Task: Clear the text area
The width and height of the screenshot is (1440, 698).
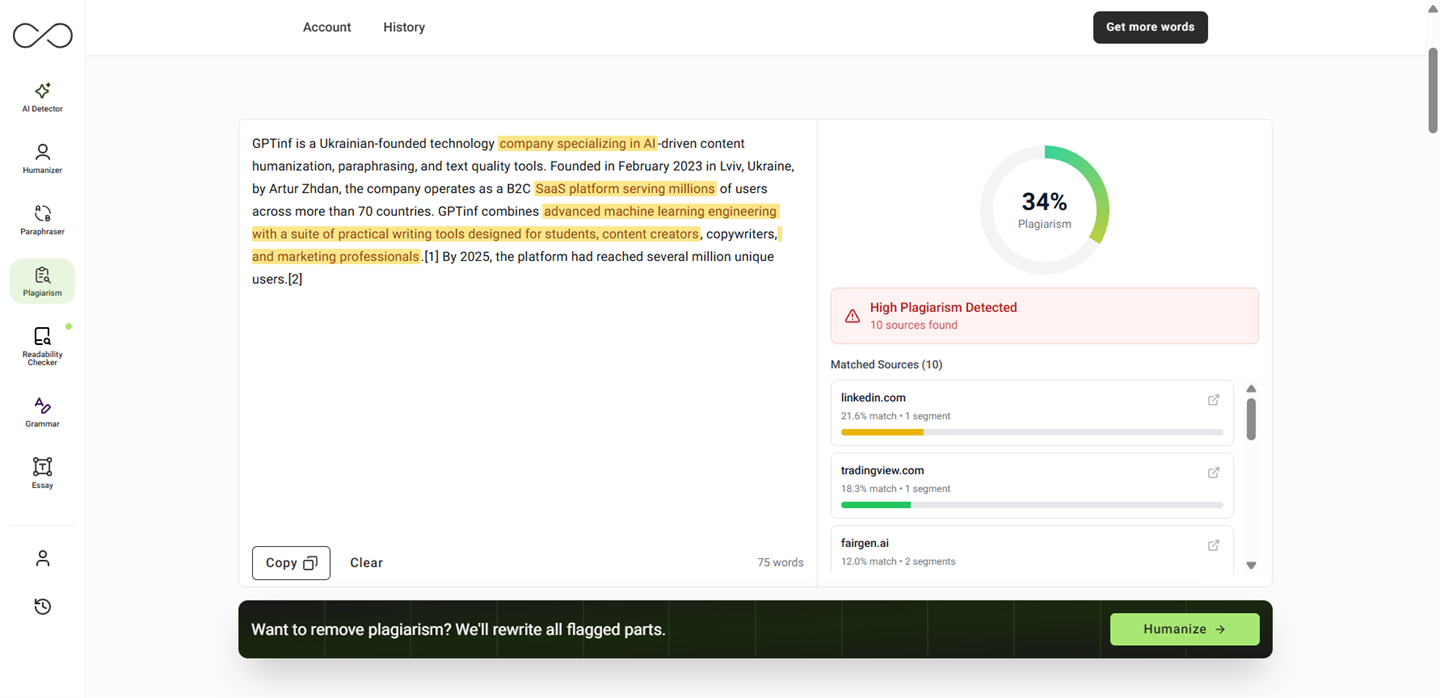Action: [x=366, y=563]
